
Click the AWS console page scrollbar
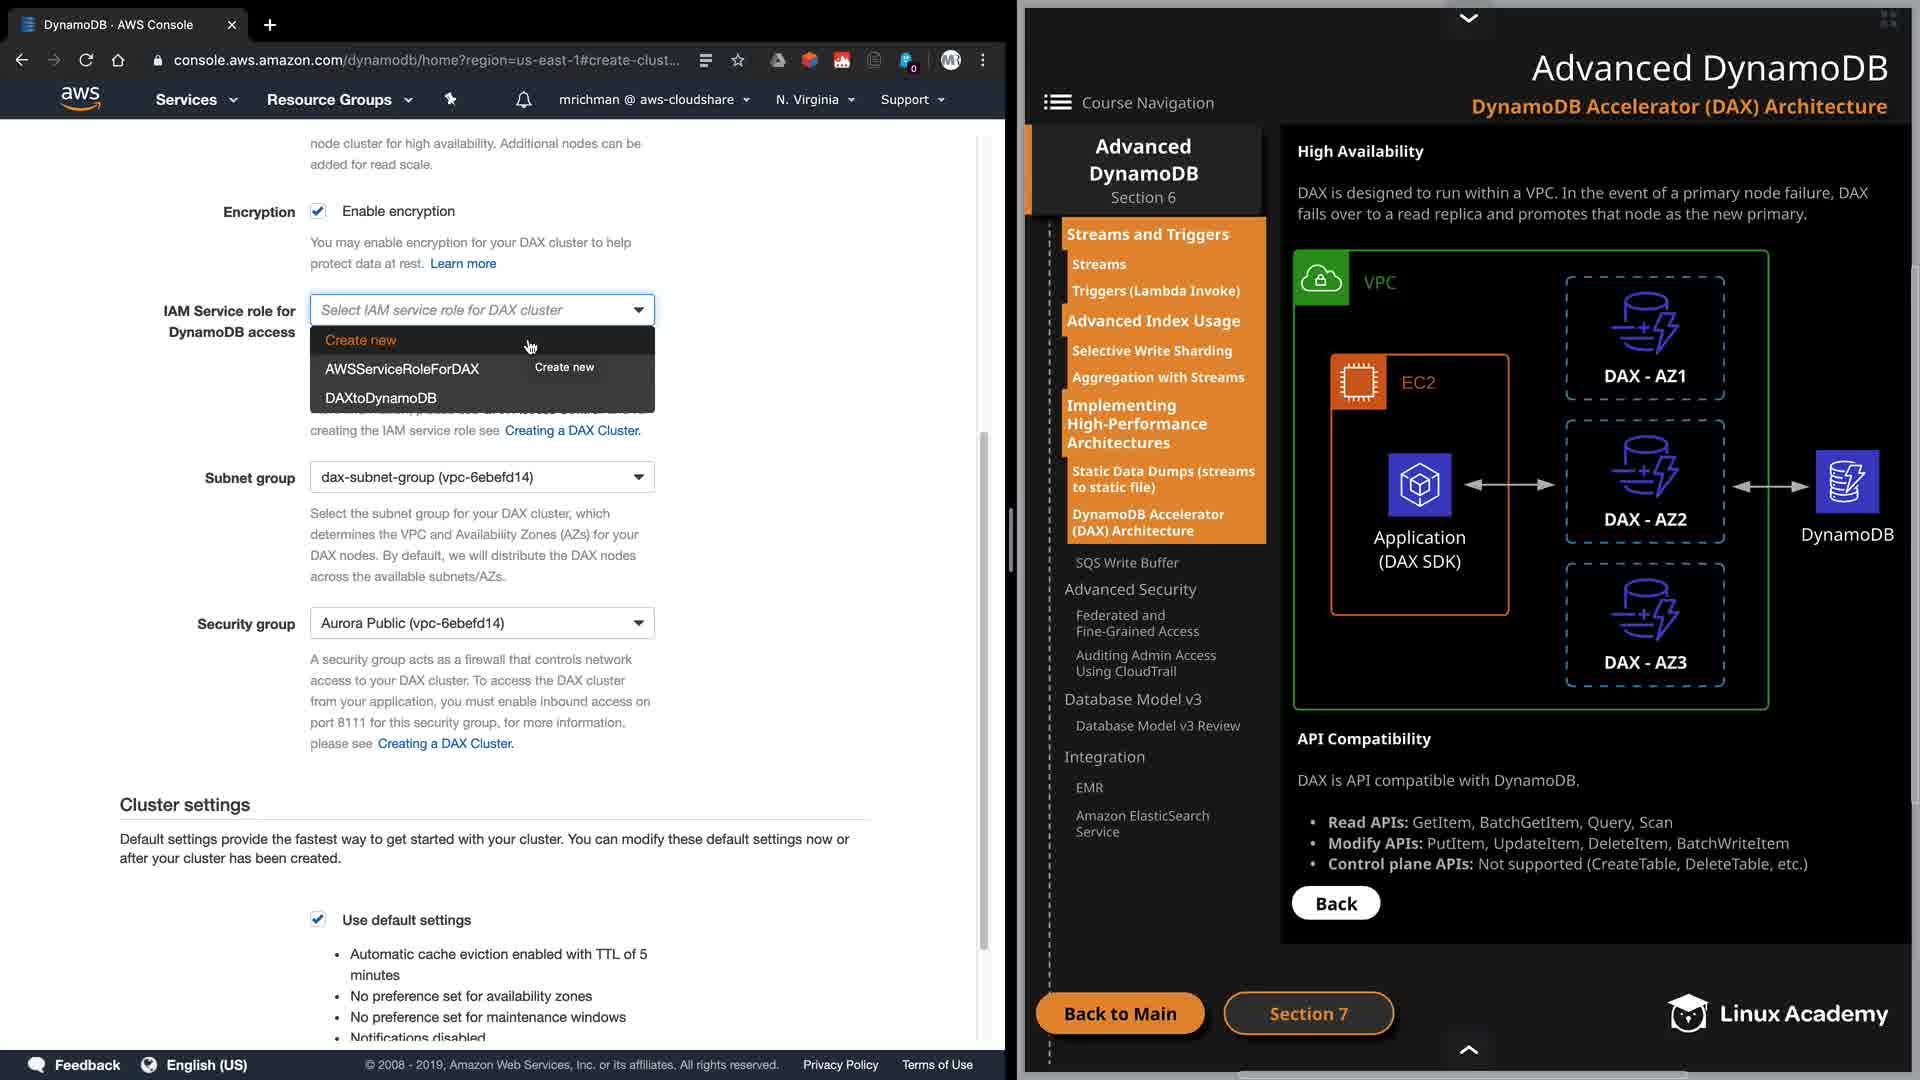984,690
